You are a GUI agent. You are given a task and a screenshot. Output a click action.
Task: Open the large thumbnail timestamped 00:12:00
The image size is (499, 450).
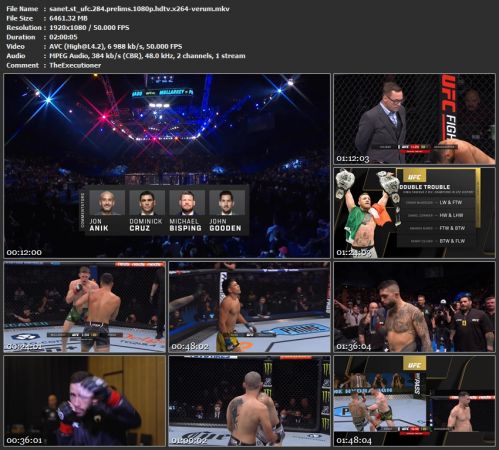click(x=167, y=166)
